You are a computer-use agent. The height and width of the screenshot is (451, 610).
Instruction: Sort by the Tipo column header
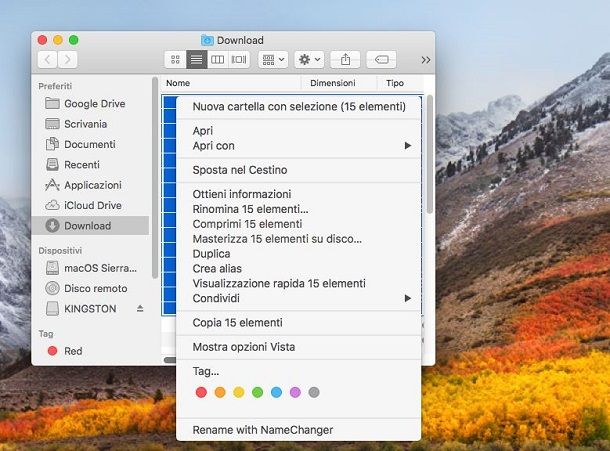pos(400,83)
